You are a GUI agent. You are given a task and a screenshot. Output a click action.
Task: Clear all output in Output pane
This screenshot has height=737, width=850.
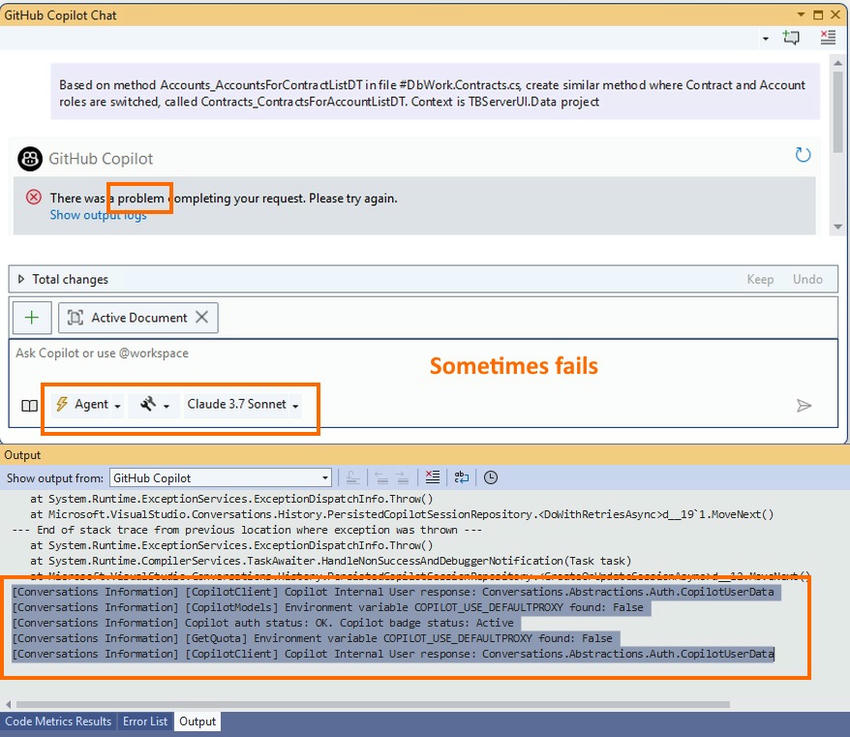click(432, 477)
